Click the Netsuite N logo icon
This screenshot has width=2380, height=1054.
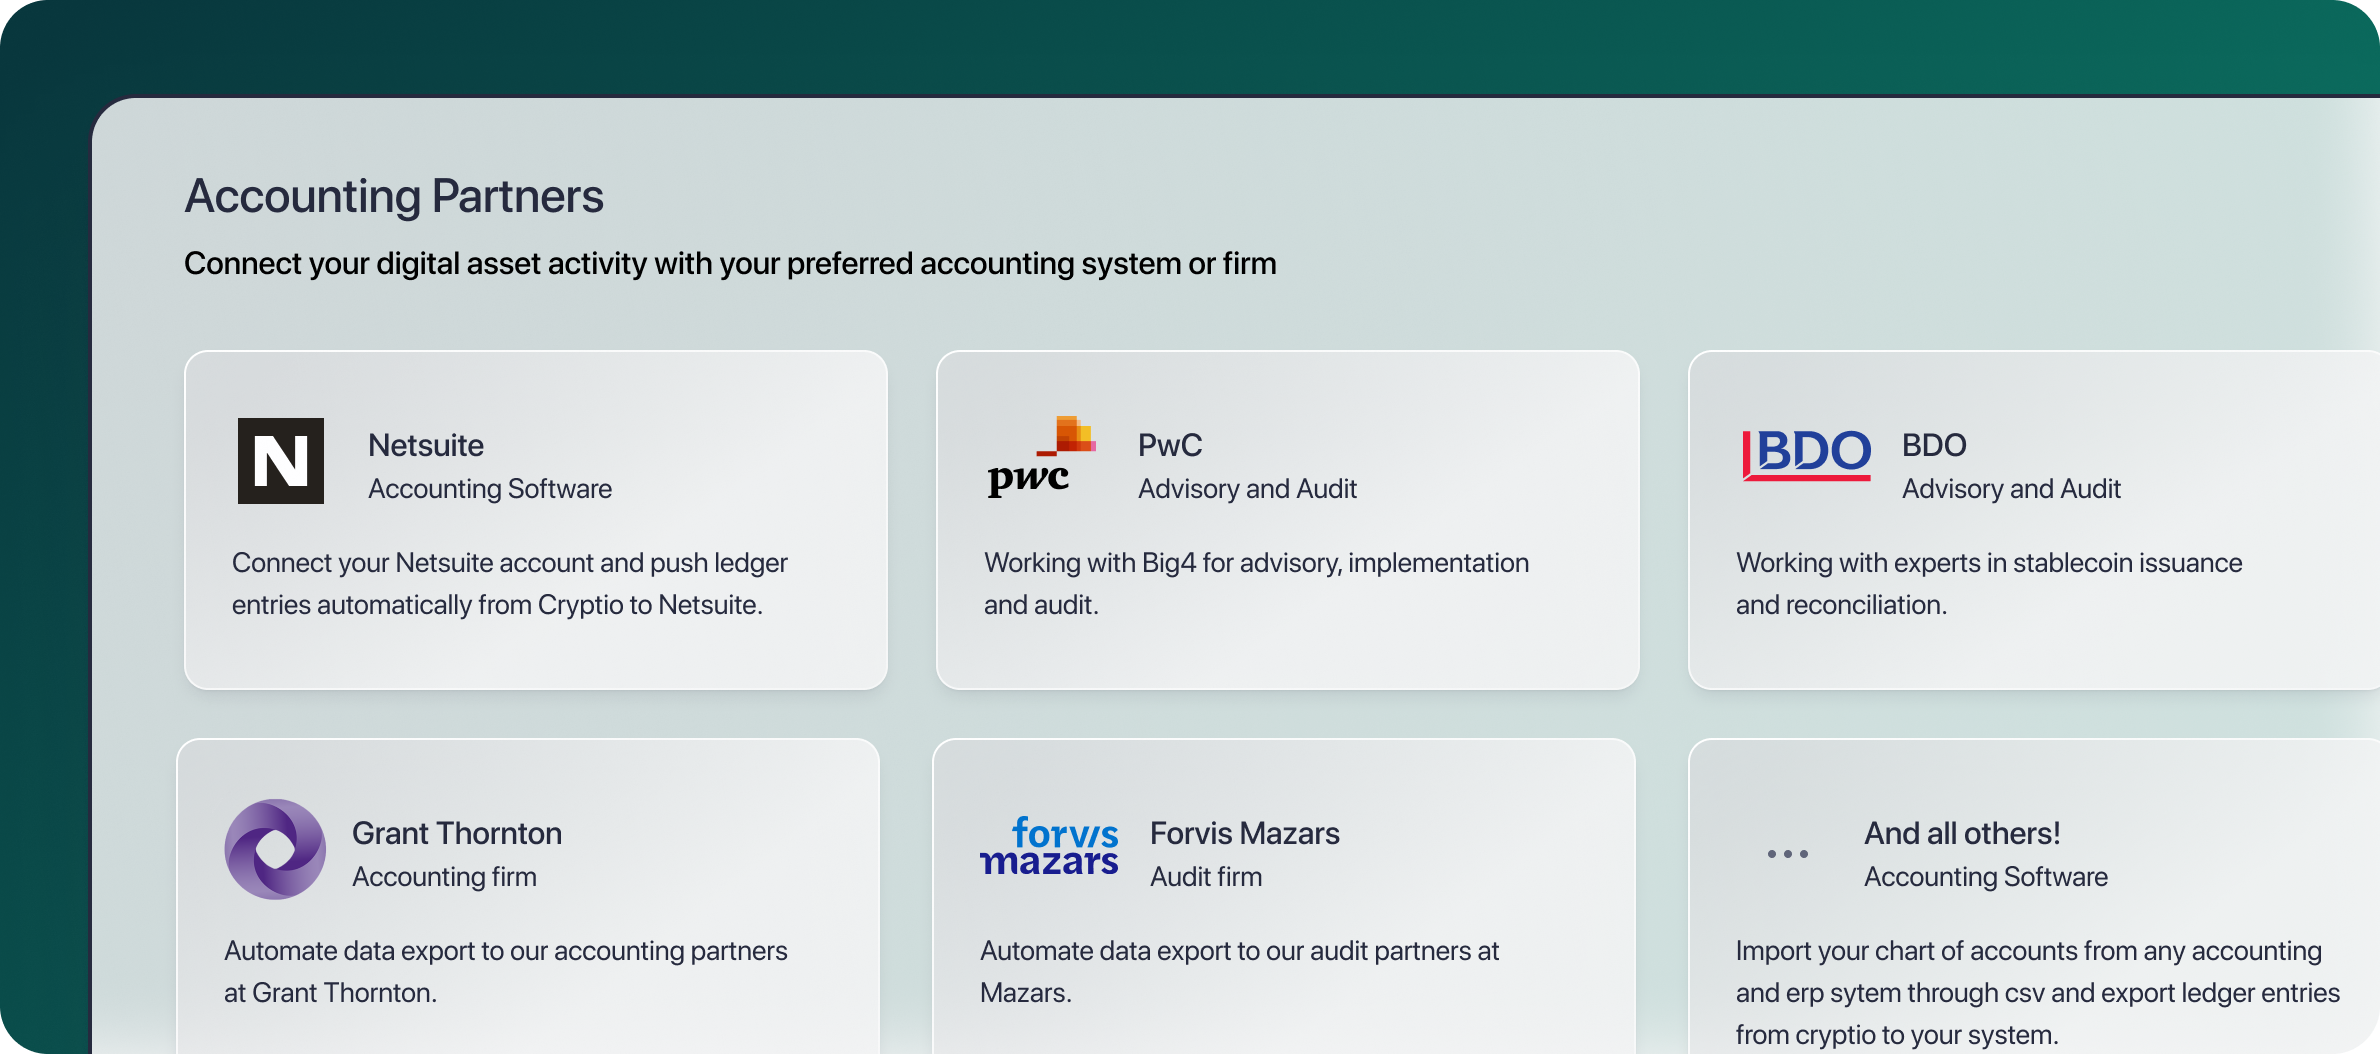[281, 461]
